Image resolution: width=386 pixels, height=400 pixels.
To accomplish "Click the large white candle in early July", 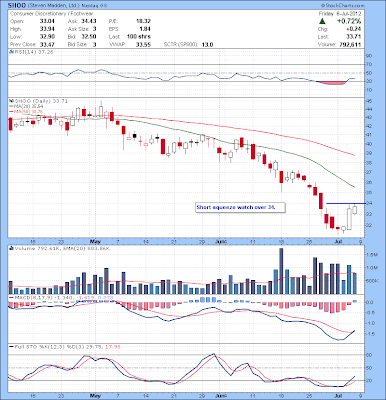I will [x=349, y=218].
